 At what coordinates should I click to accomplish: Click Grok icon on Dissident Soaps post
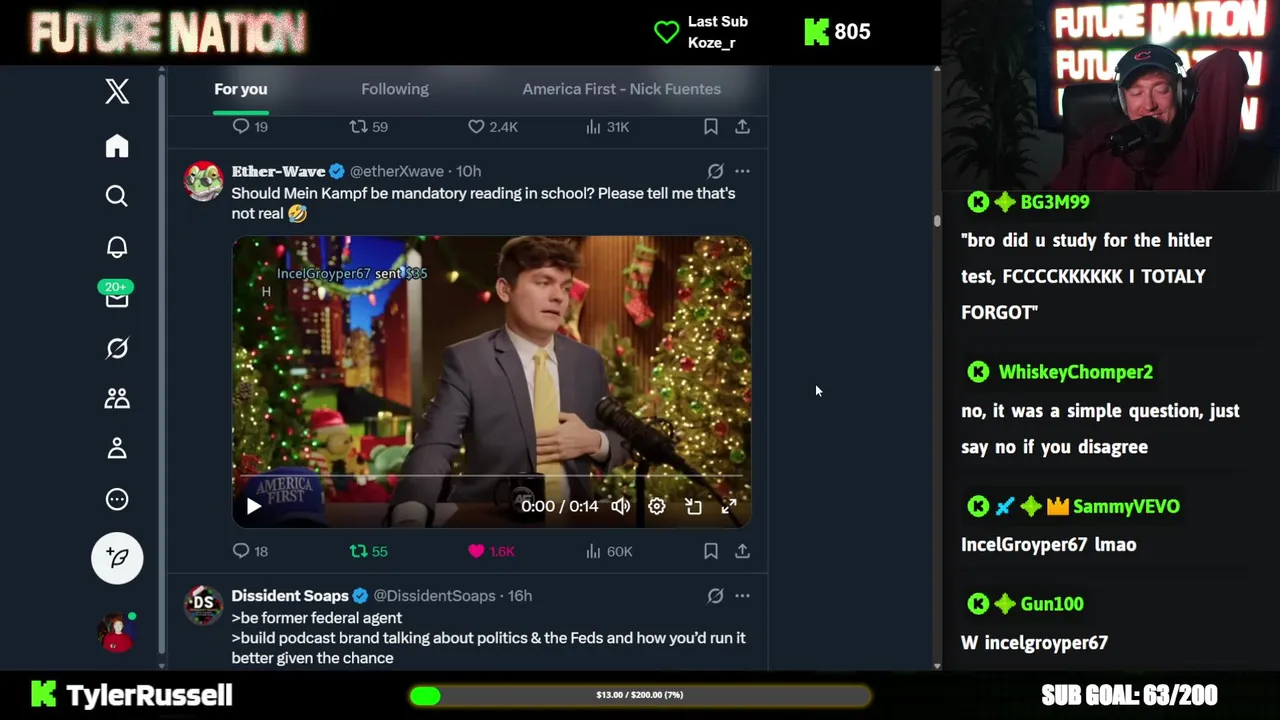point(715,595)
